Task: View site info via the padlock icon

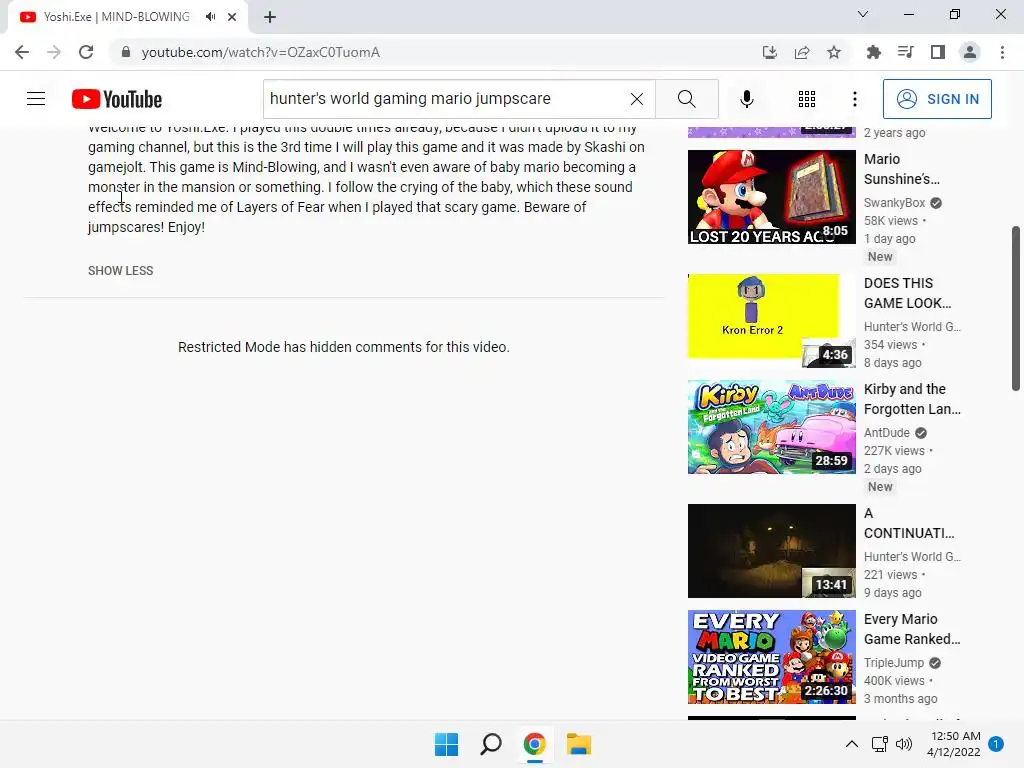Action: [x=126, y=52]
